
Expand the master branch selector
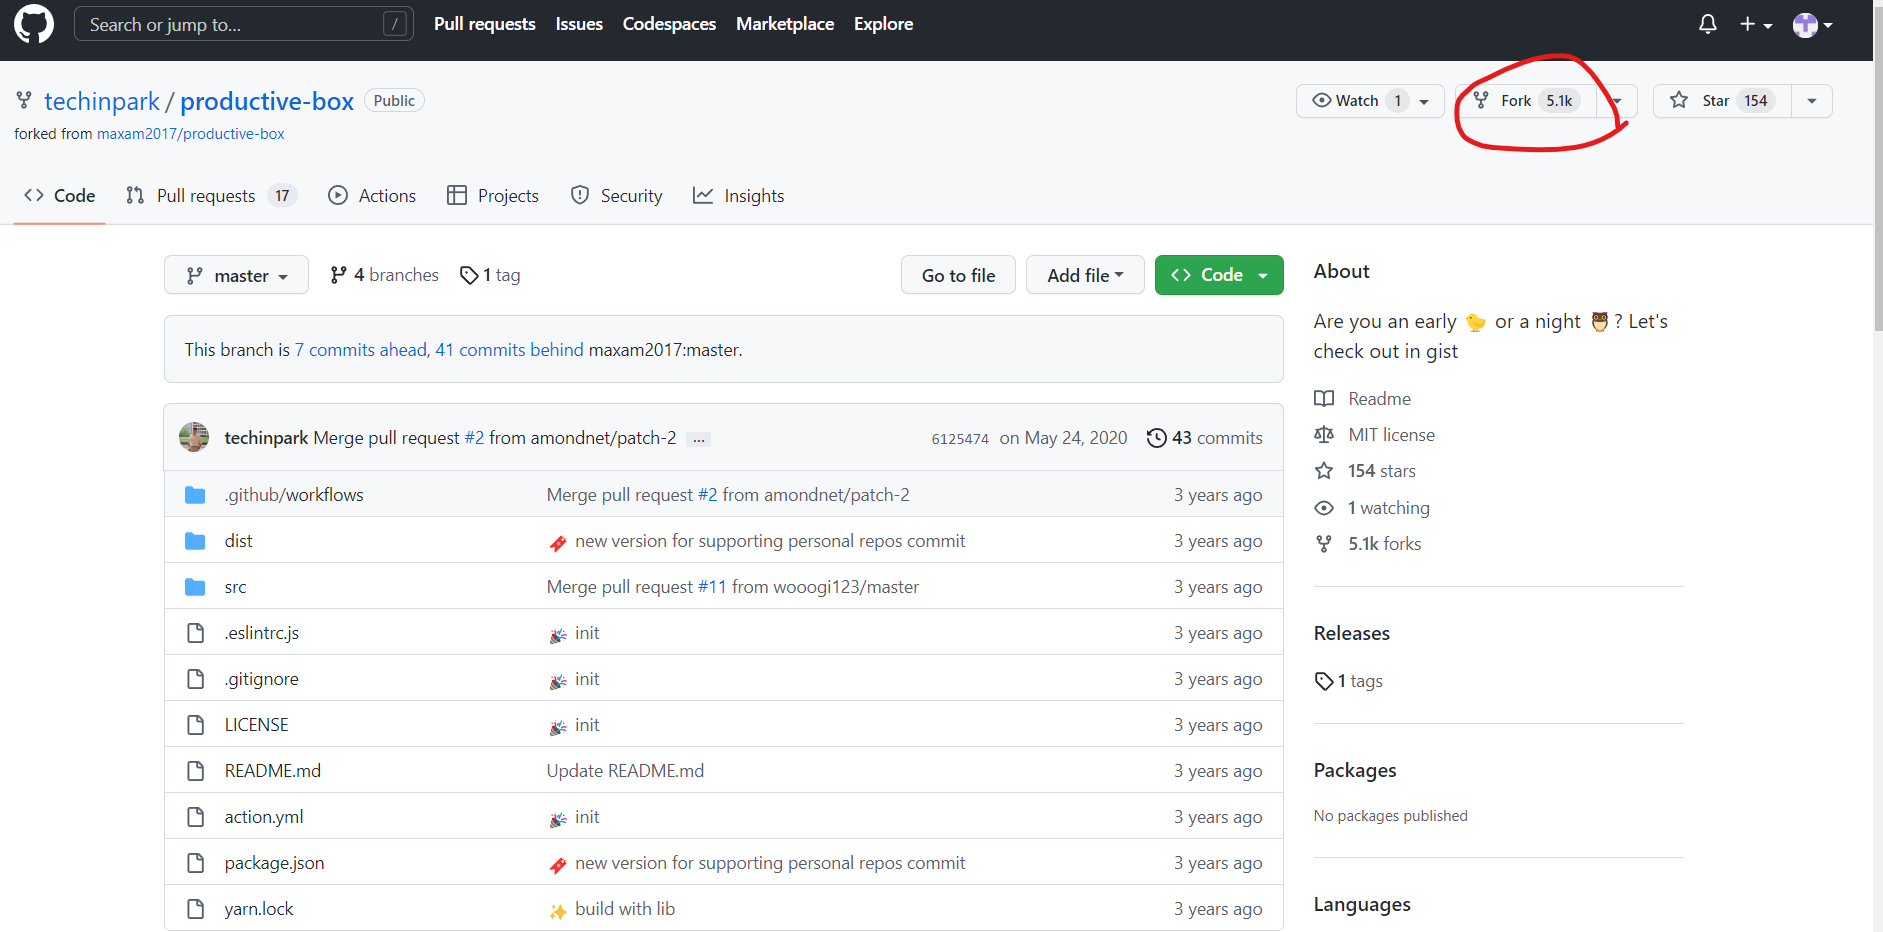236,275
